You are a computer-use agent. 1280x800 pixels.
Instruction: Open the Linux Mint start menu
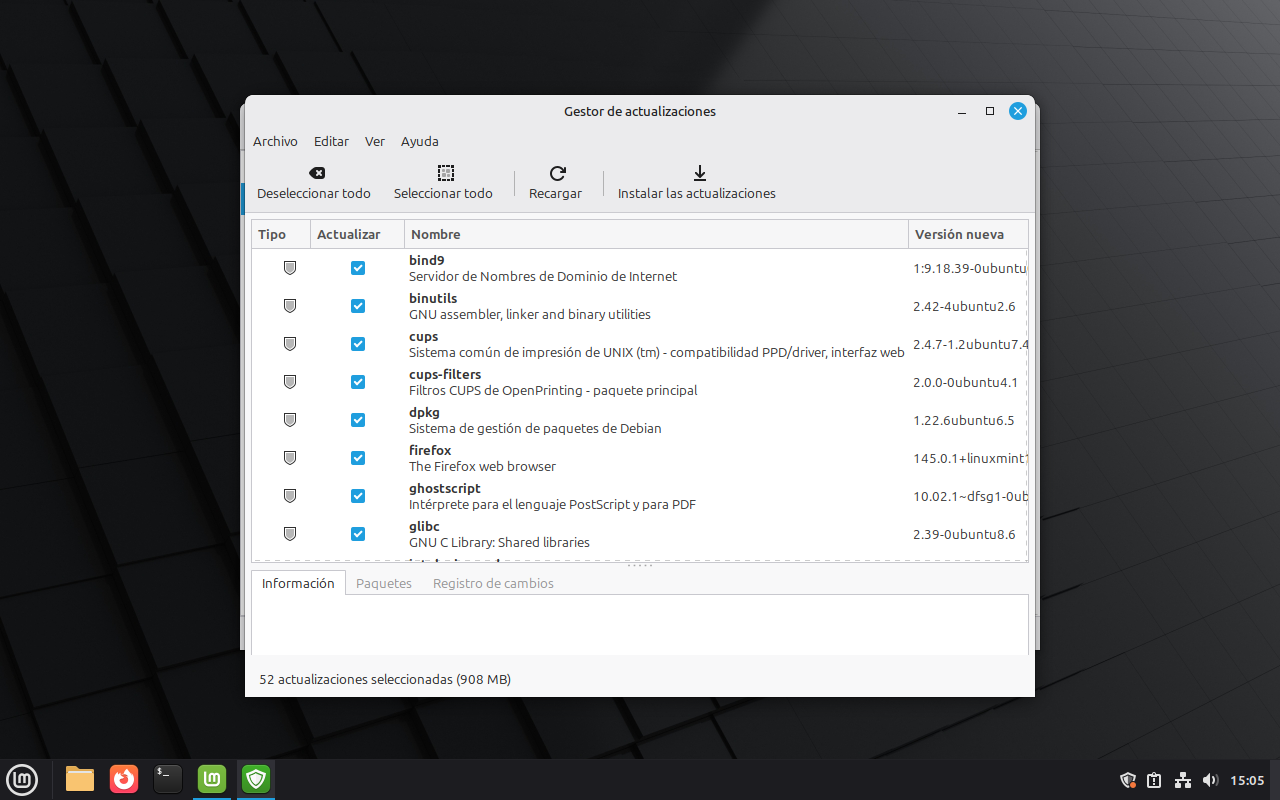(x=22, y=778)
